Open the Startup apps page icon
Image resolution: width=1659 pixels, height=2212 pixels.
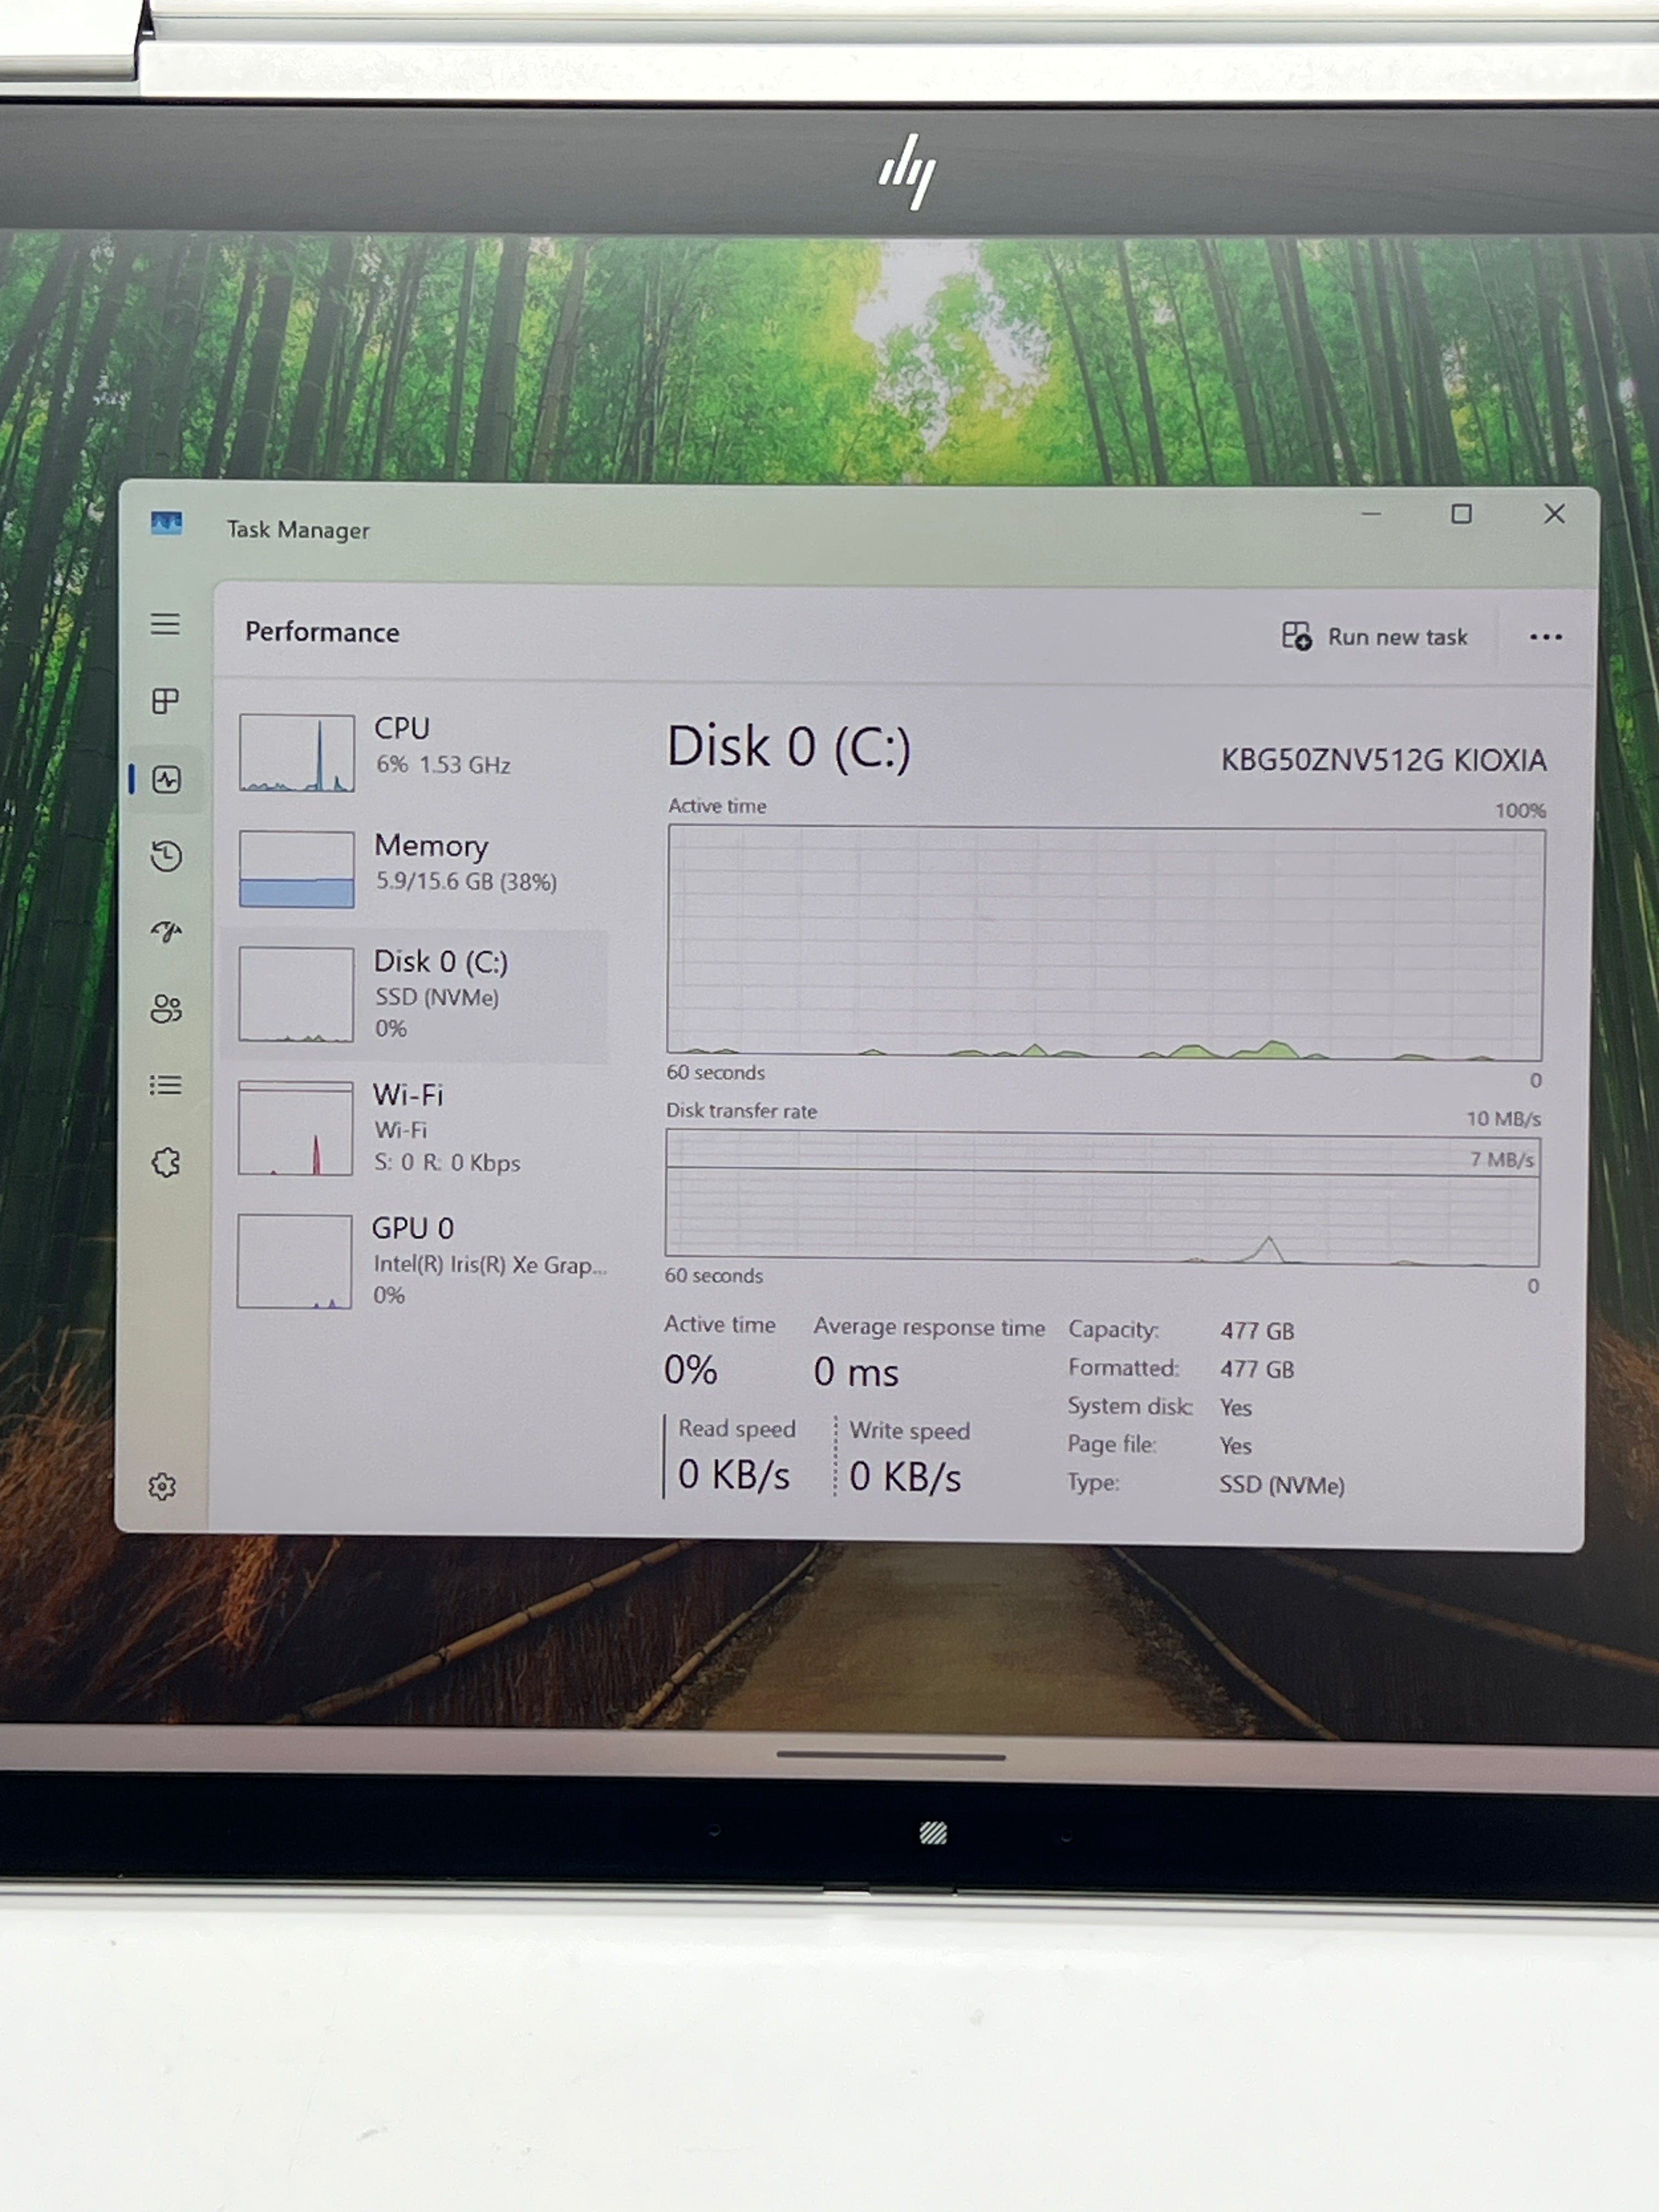coord(166,932)
